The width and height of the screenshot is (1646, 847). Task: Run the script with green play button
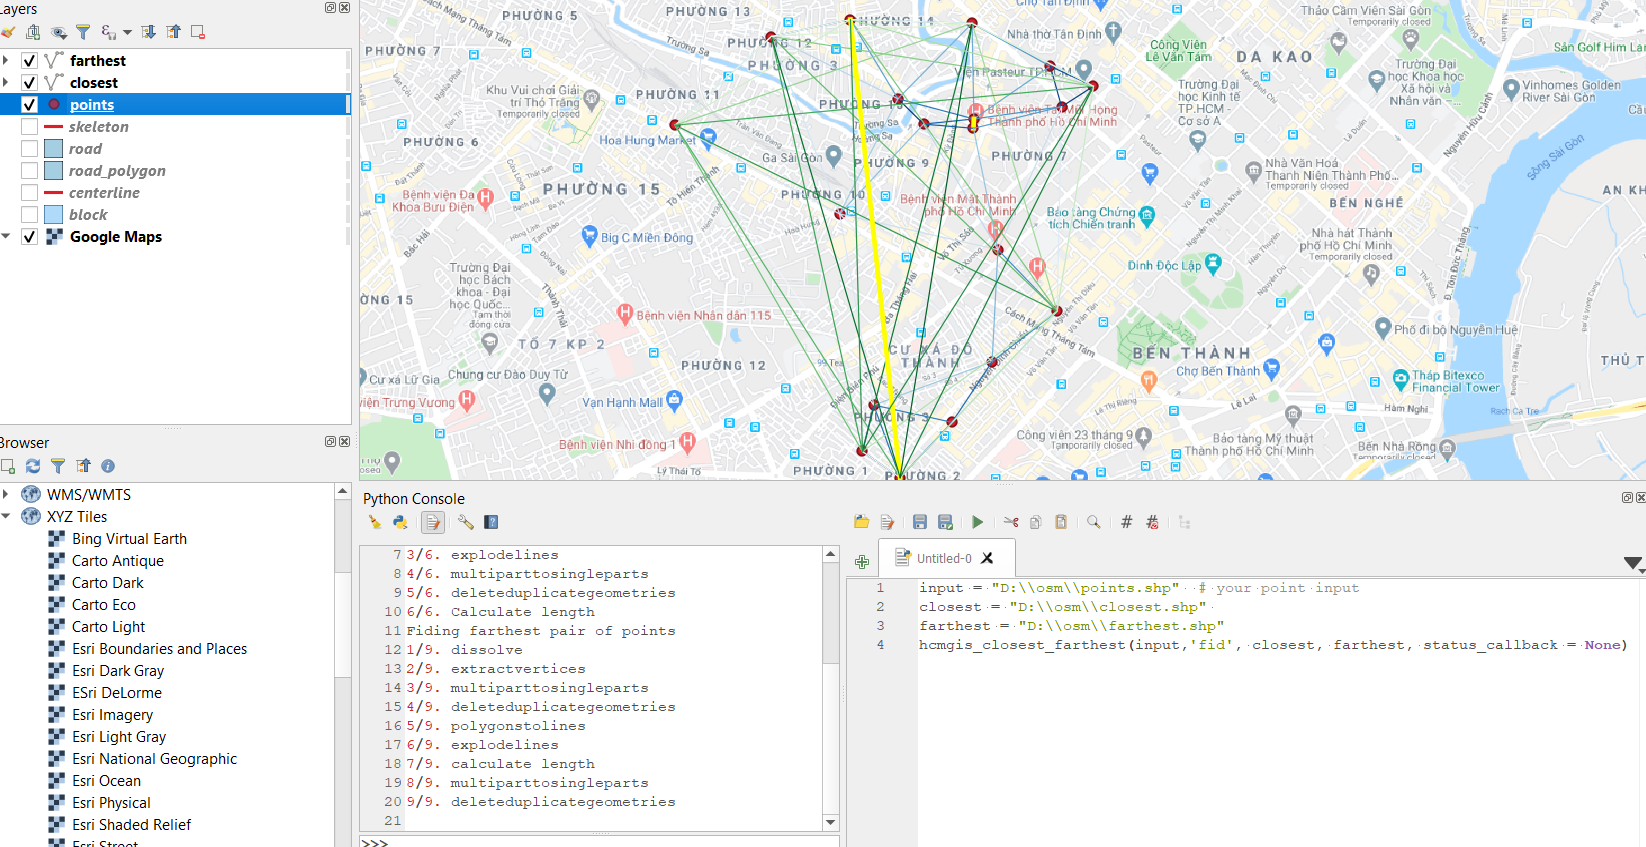977,522
